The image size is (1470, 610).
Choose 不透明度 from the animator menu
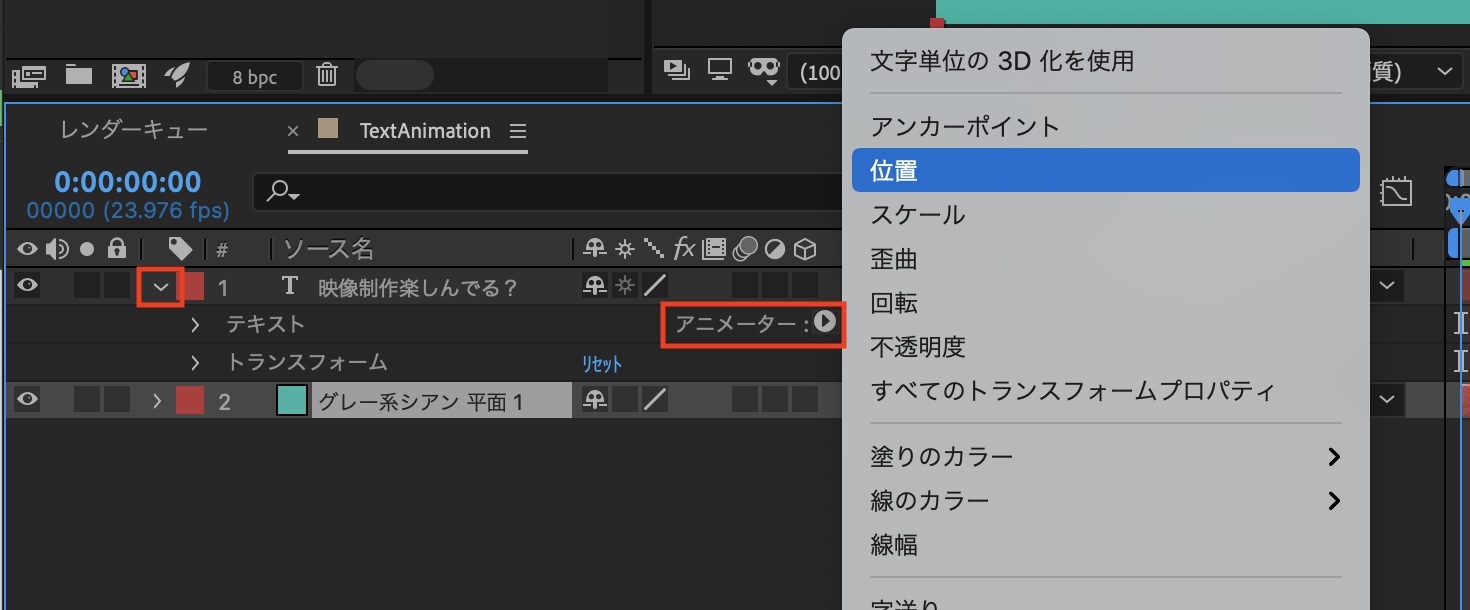click(918, 347)
